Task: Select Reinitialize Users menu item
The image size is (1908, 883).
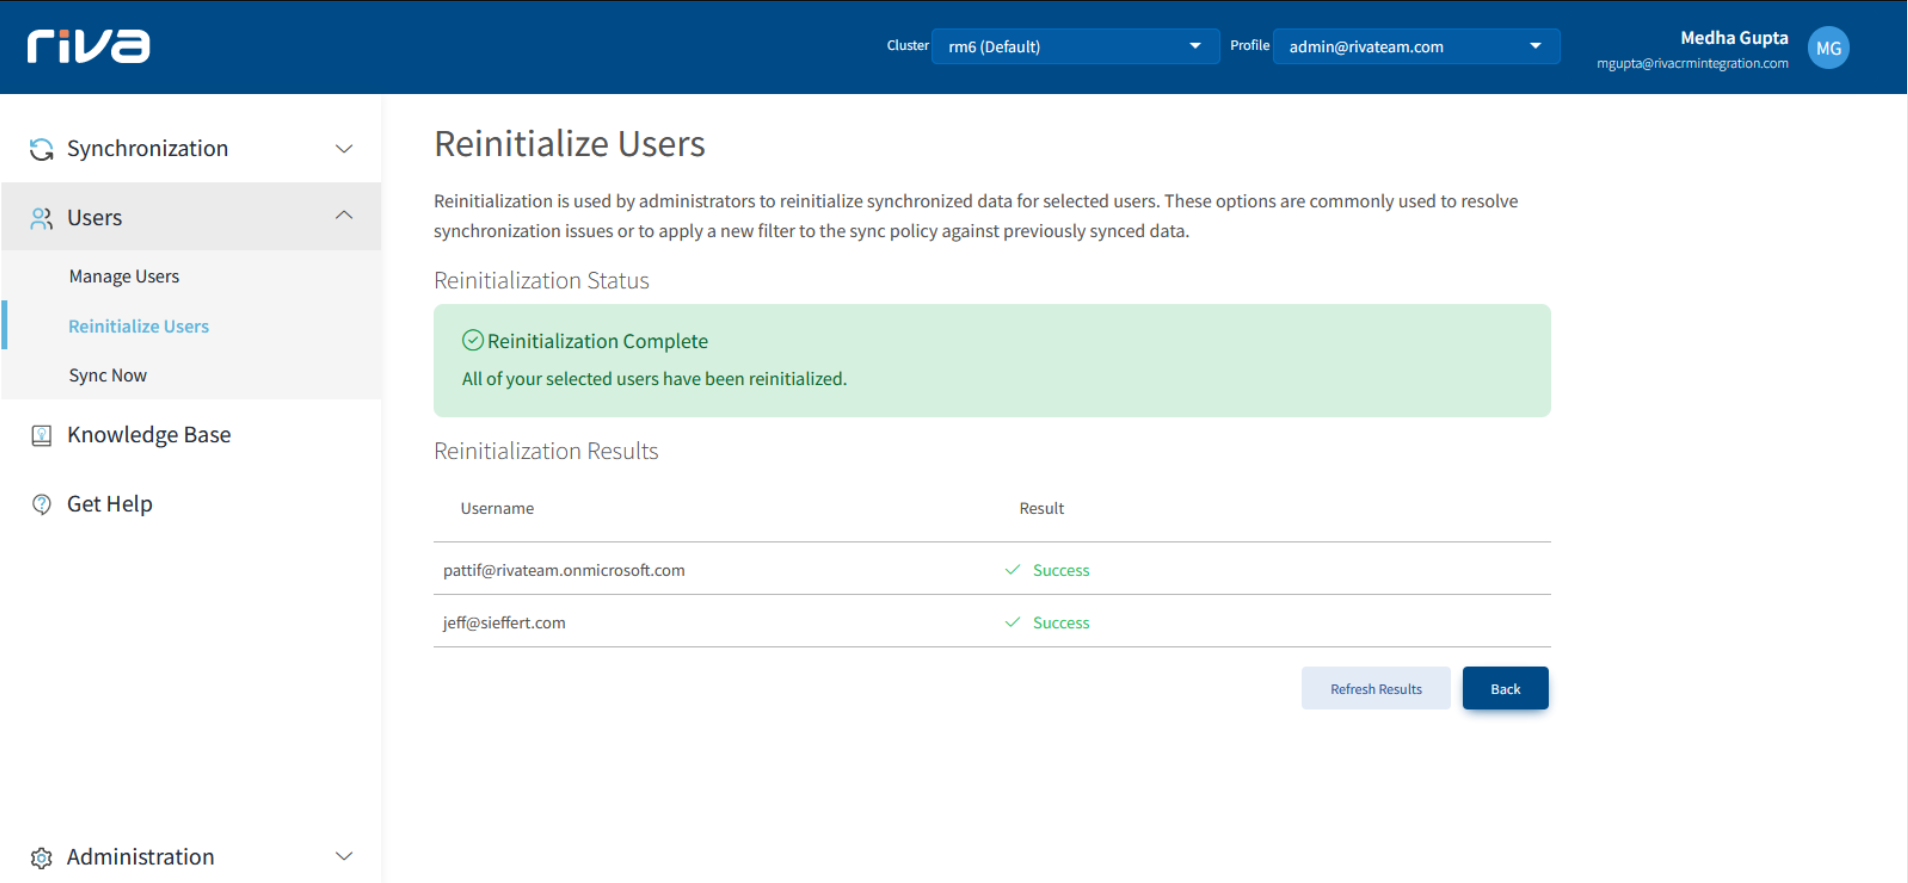Action: tap(138, 326)
